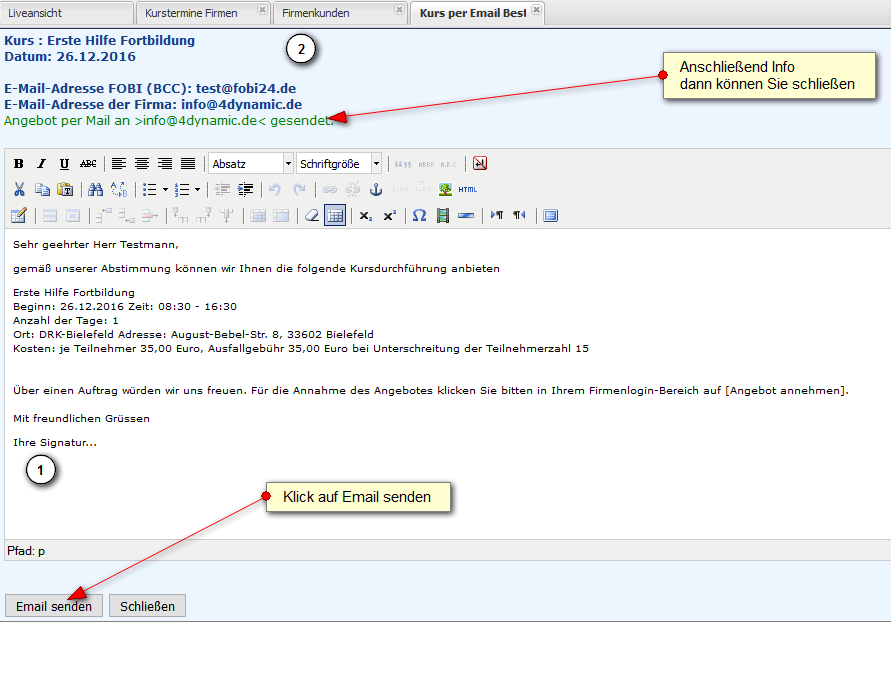Click the cut scissors icon
Screen dimensions: 891x700
coord(18,189)
